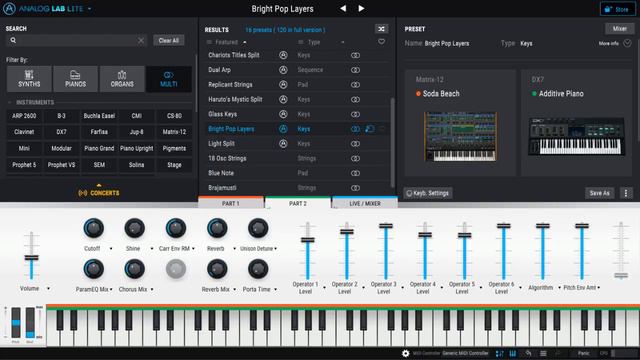Choose Generic MIDI Controller selector
The width and height of the screenshot is (640, 360).
(x=465, y=353)
